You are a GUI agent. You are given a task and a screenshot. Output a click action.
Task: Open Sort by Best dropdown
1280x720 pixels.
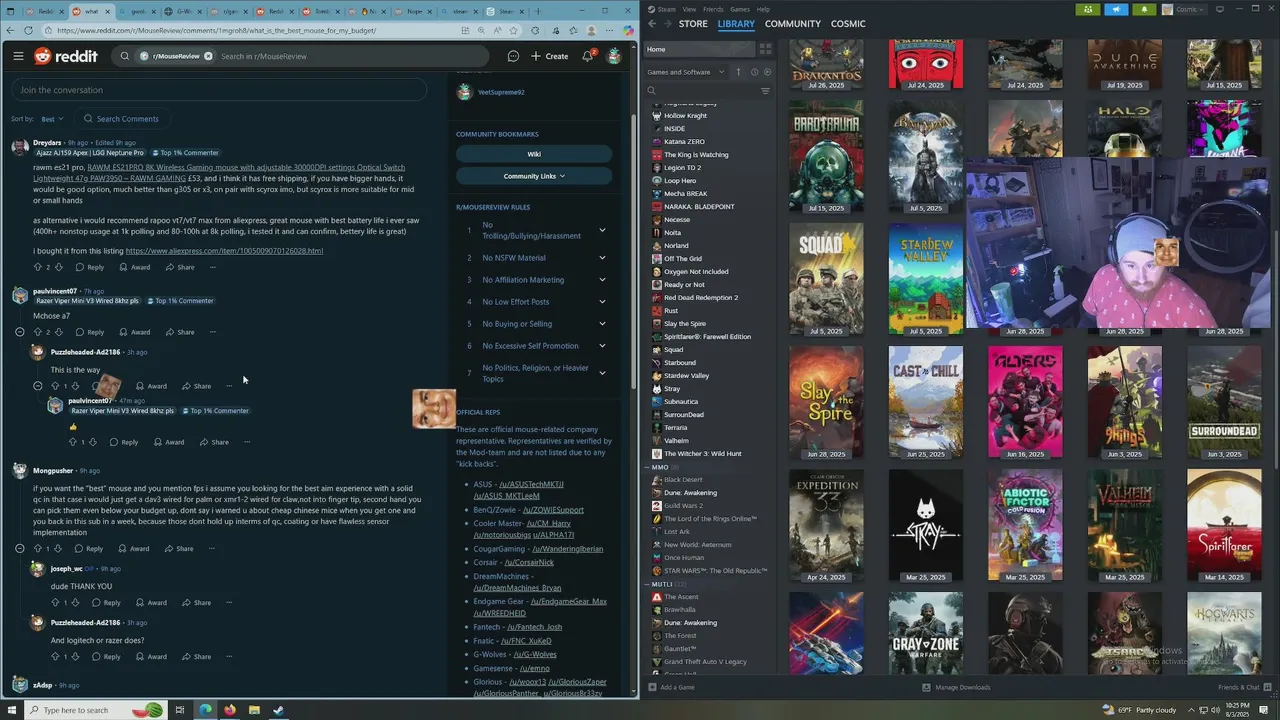[52, 119]
